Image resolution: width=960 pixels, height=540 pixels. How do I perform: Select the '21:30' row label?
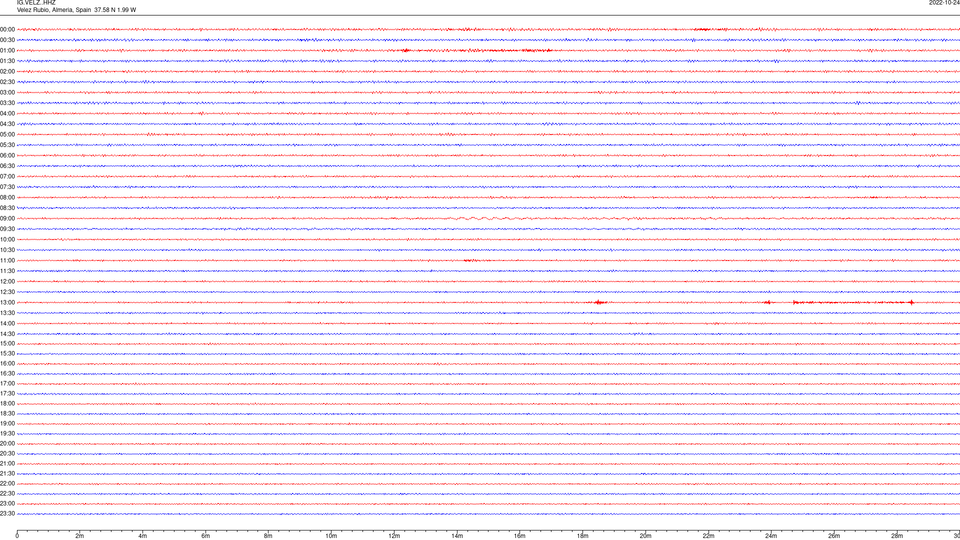pos(7,474)
